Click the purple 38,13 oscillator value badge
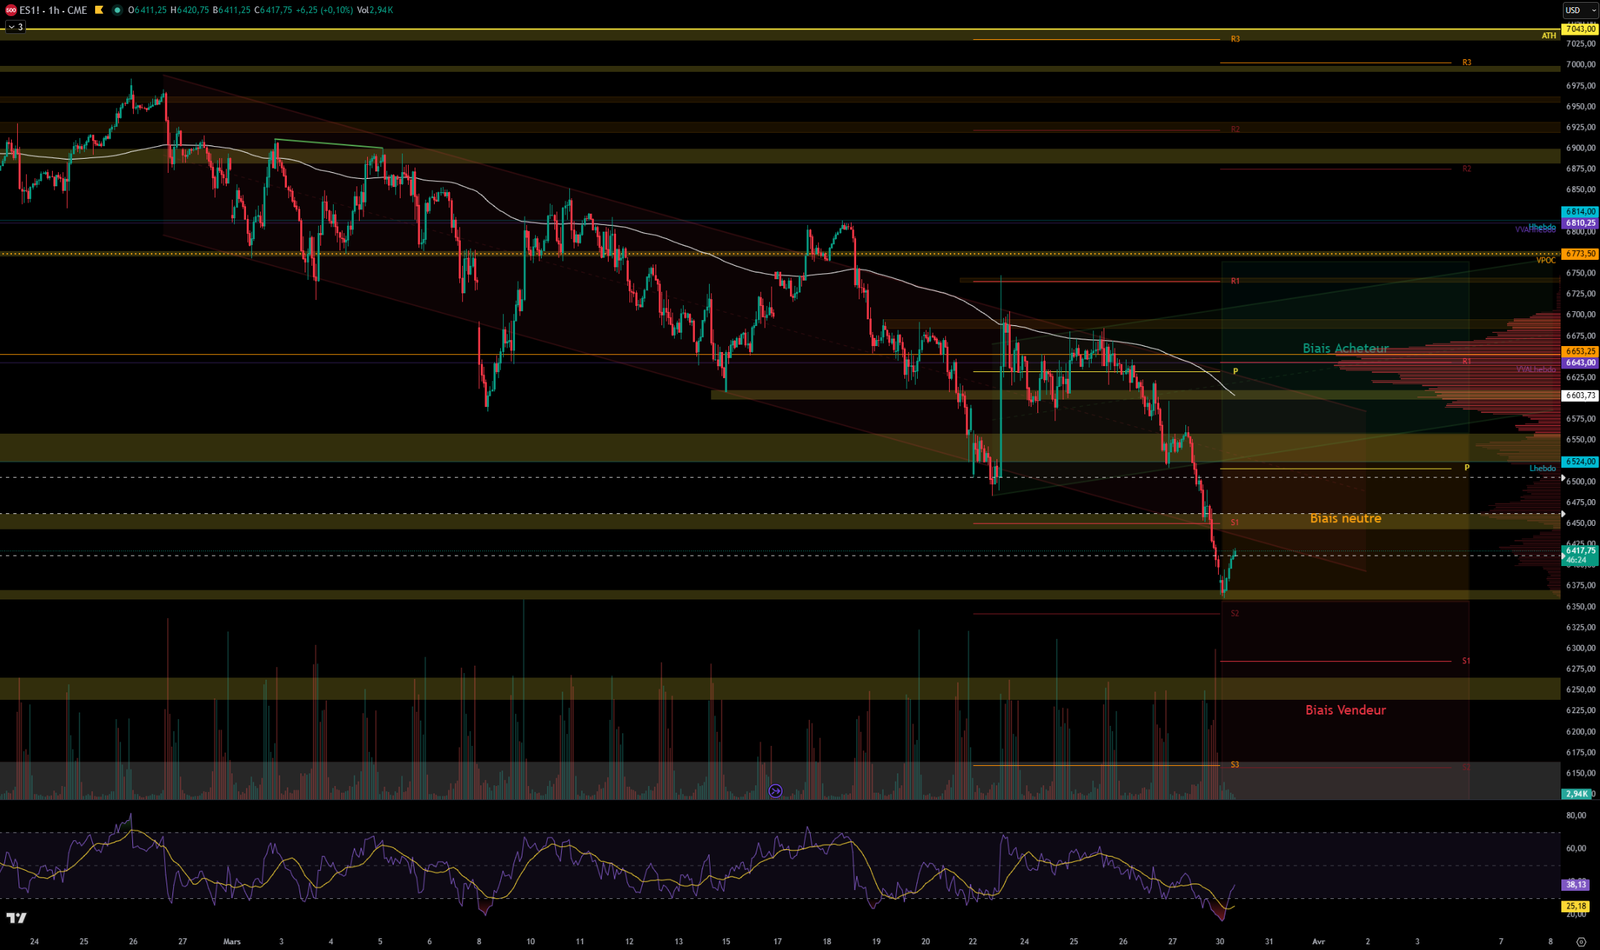The width and height of the screenshot is (1600, 950). tap(1575, 885)
